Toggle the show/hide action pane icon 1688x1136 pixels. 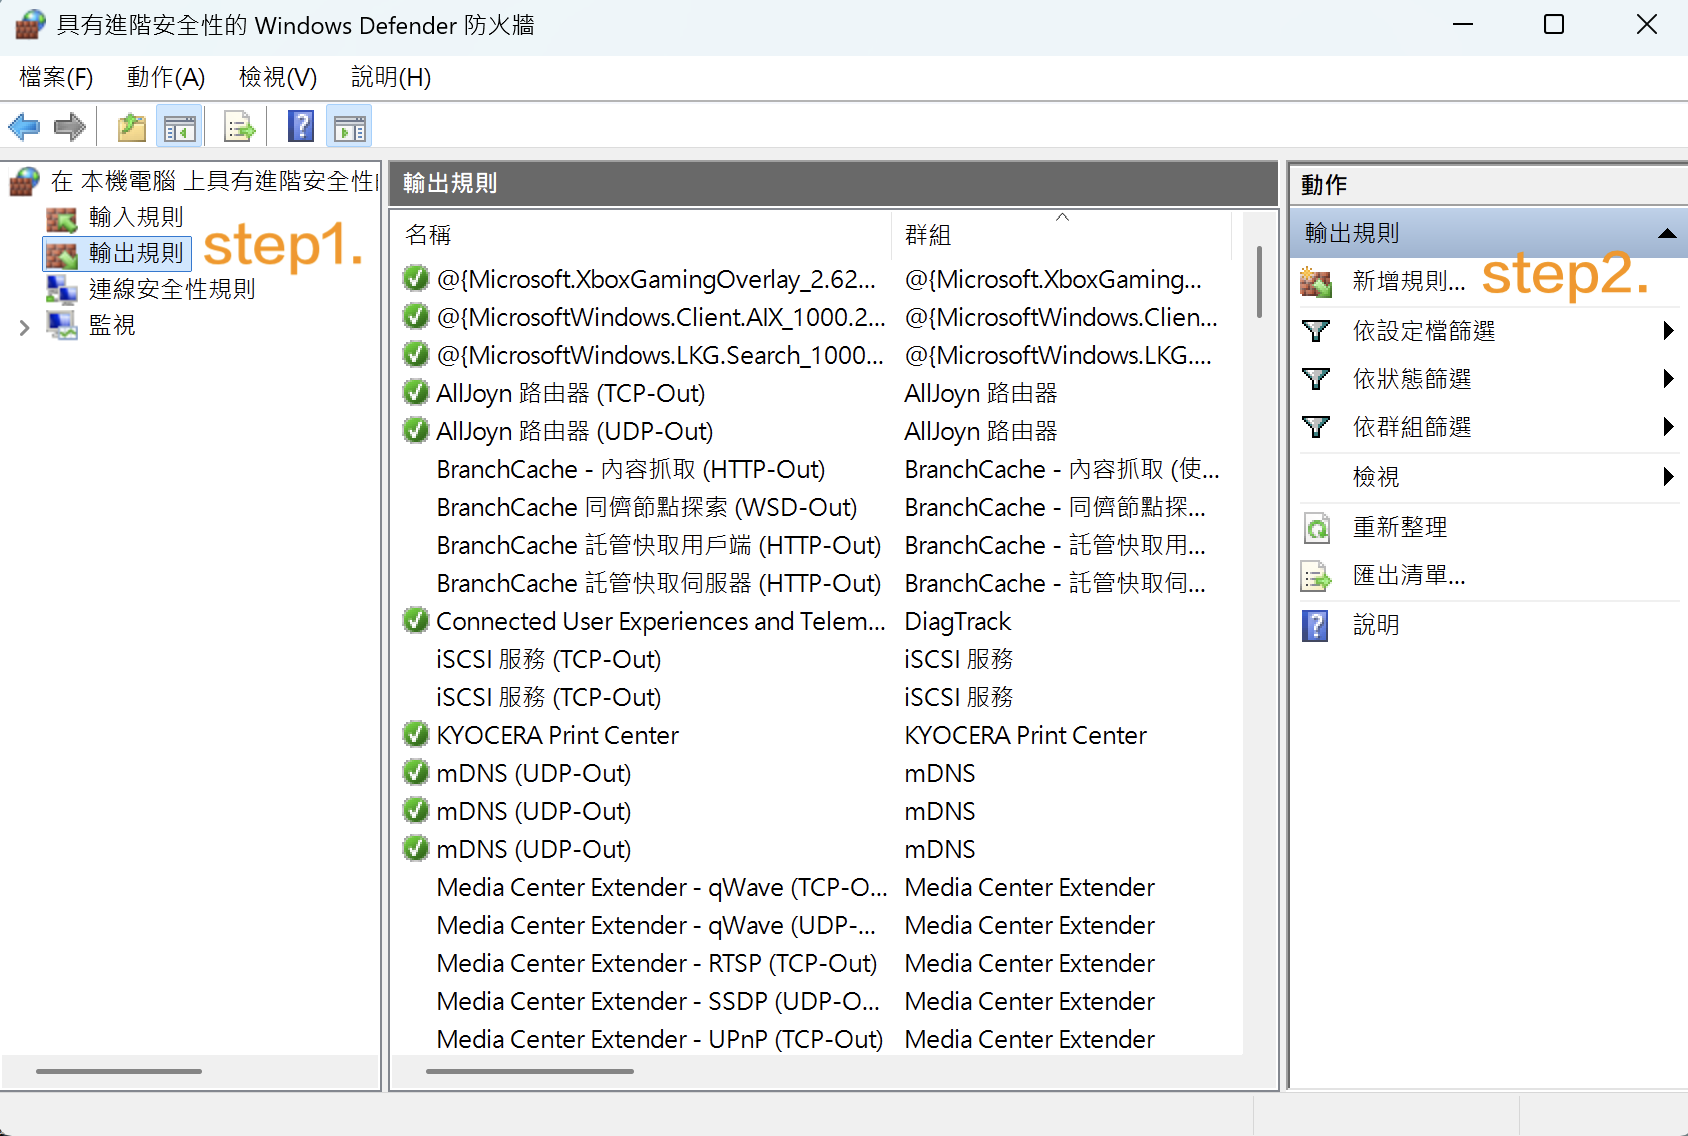[x=349, y=127]
